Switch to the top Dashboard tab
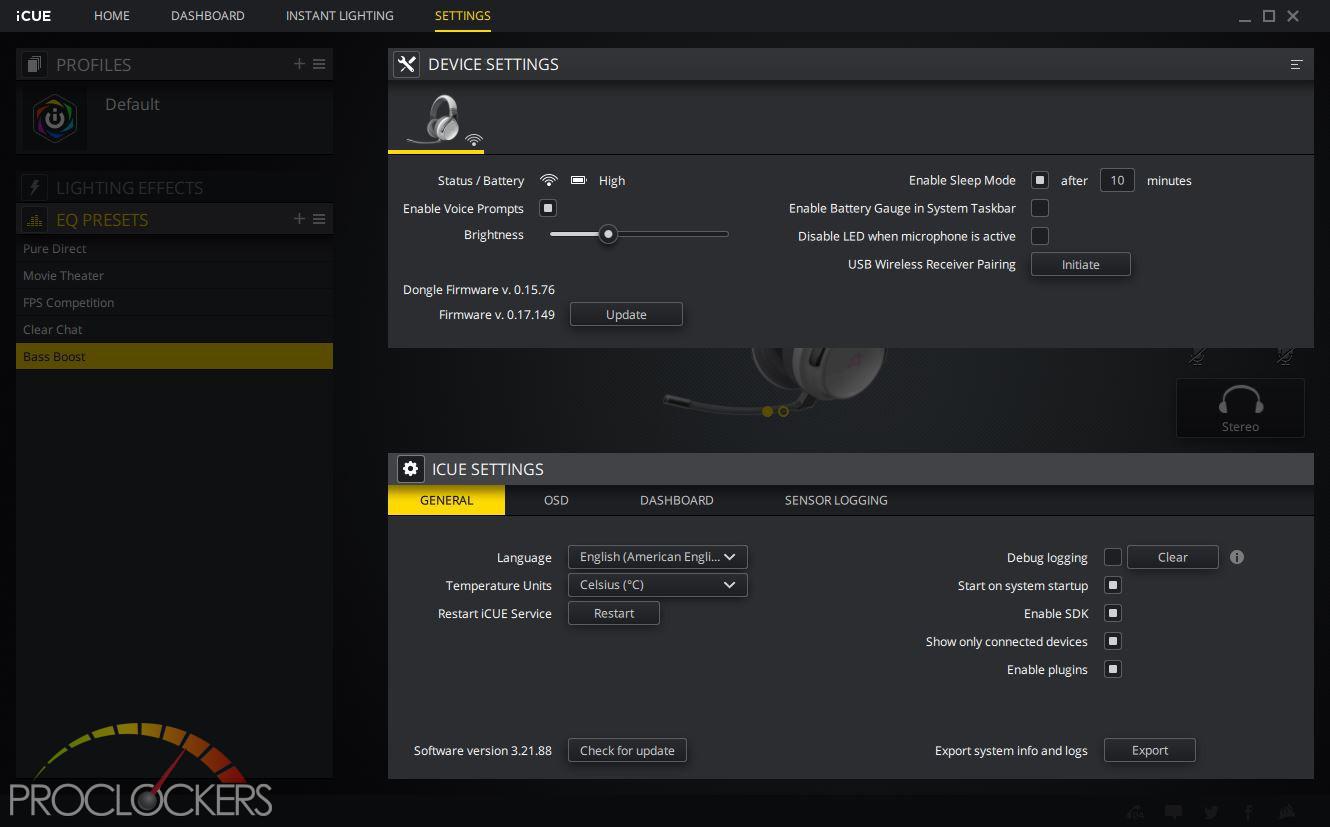This screenshot has width=1330, height=827. [x=208, y=16]
